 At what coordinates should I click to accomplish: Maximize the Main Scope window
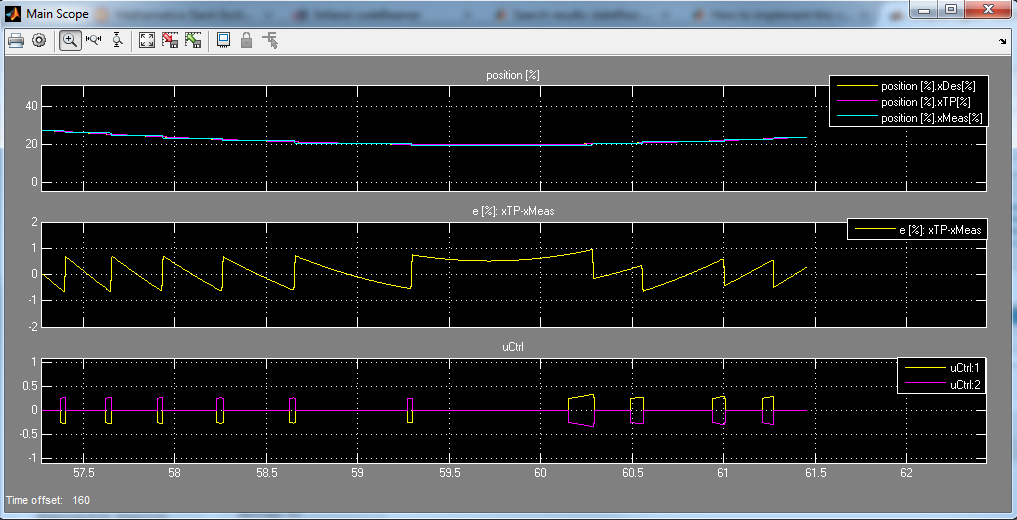(x=950, y=10)
